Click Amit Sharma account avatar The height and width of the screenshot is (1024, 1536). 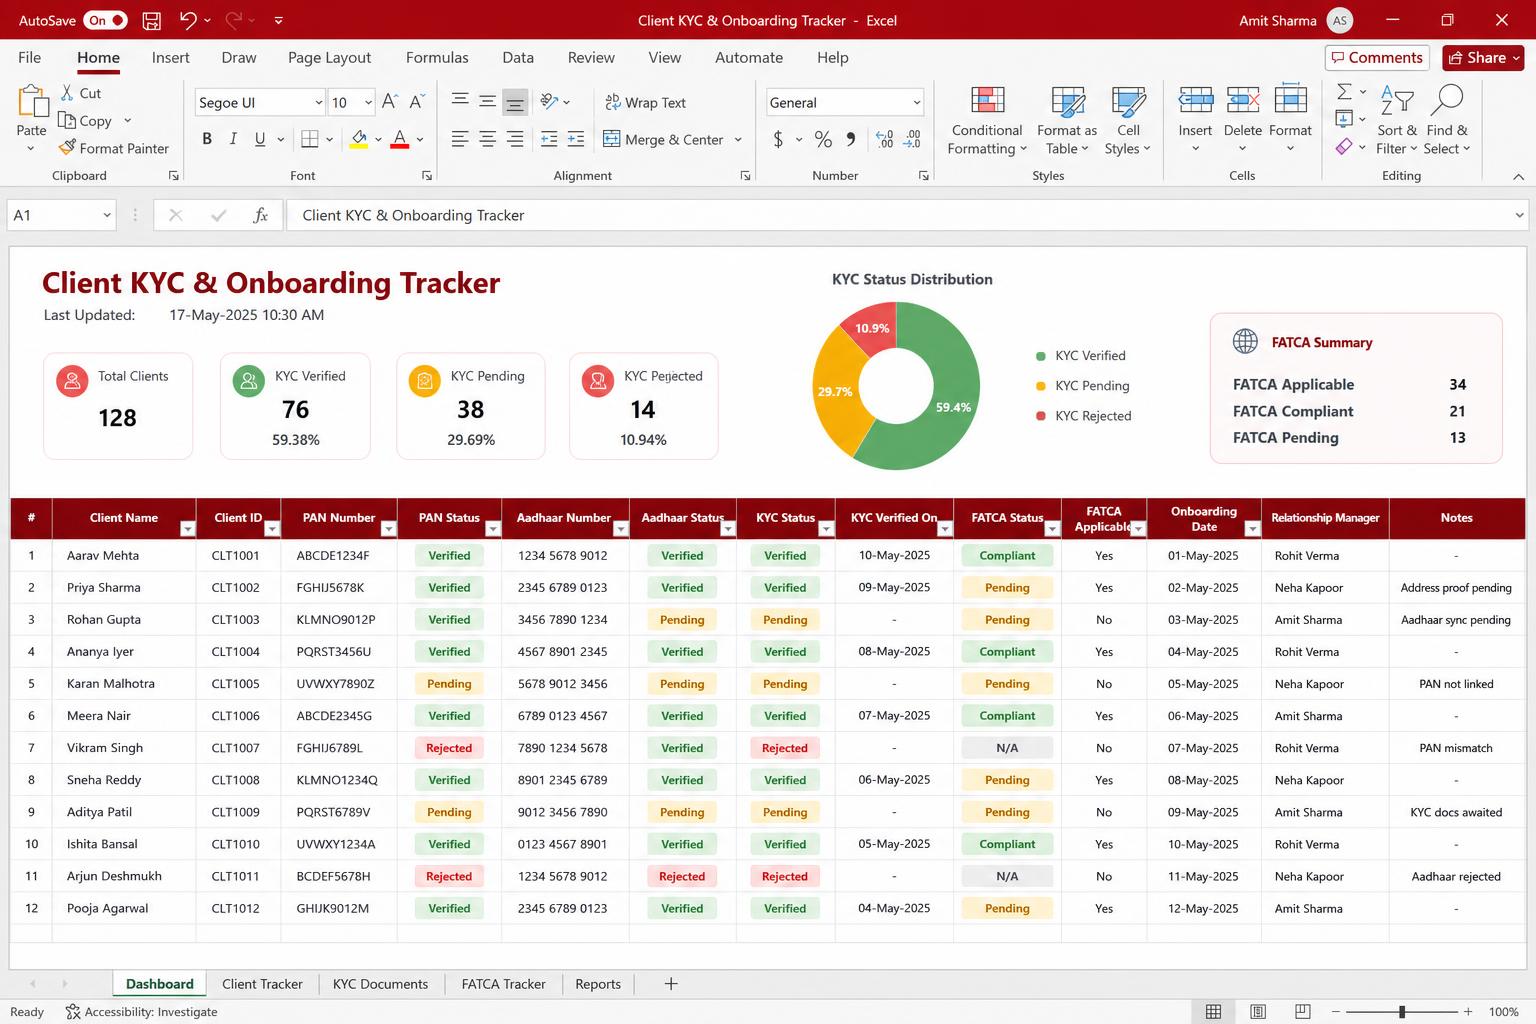click(x=1340, y=20)
